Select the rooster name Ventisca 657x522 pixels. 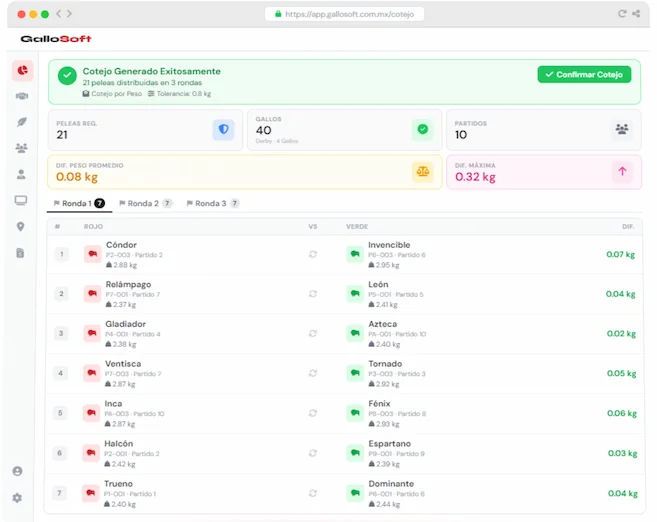point(123,364)
